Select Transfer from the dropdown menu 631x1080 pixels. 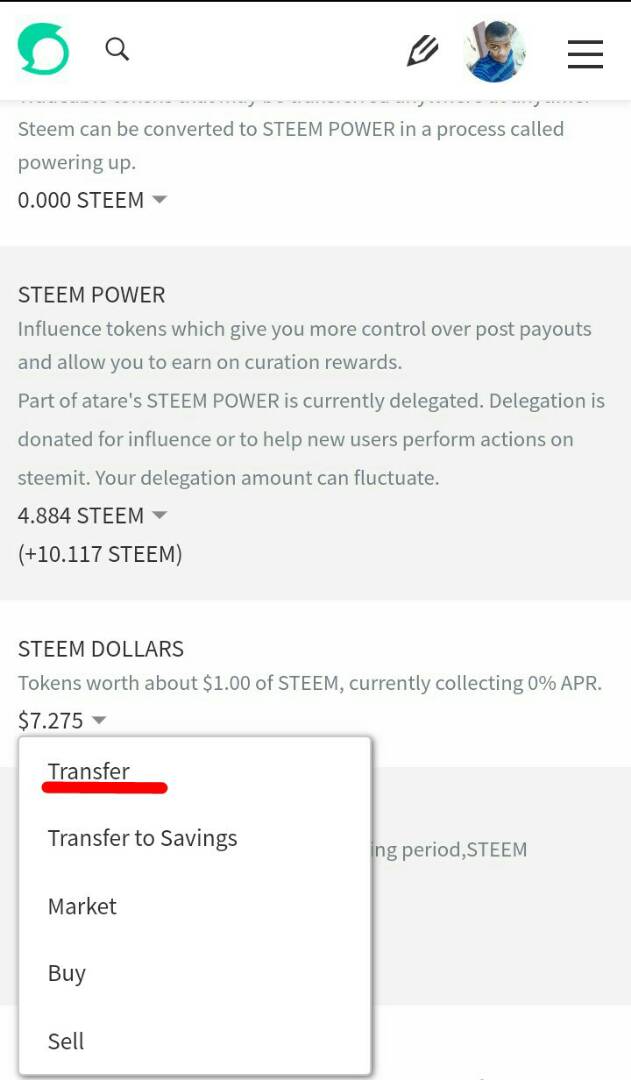click(x=89, y=771)
